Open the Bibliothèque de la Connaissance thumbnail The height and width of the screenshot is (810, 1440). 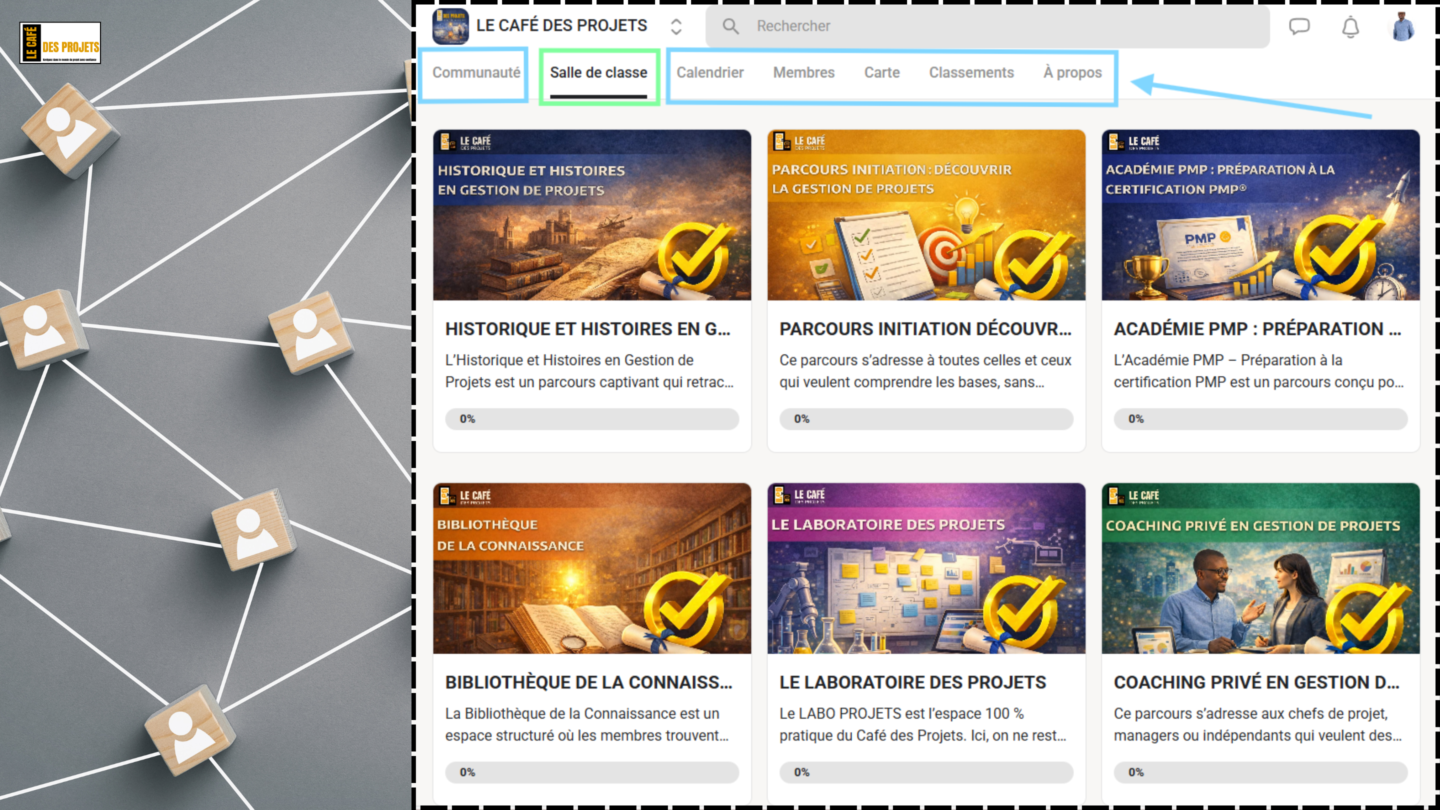coord(592,569)
